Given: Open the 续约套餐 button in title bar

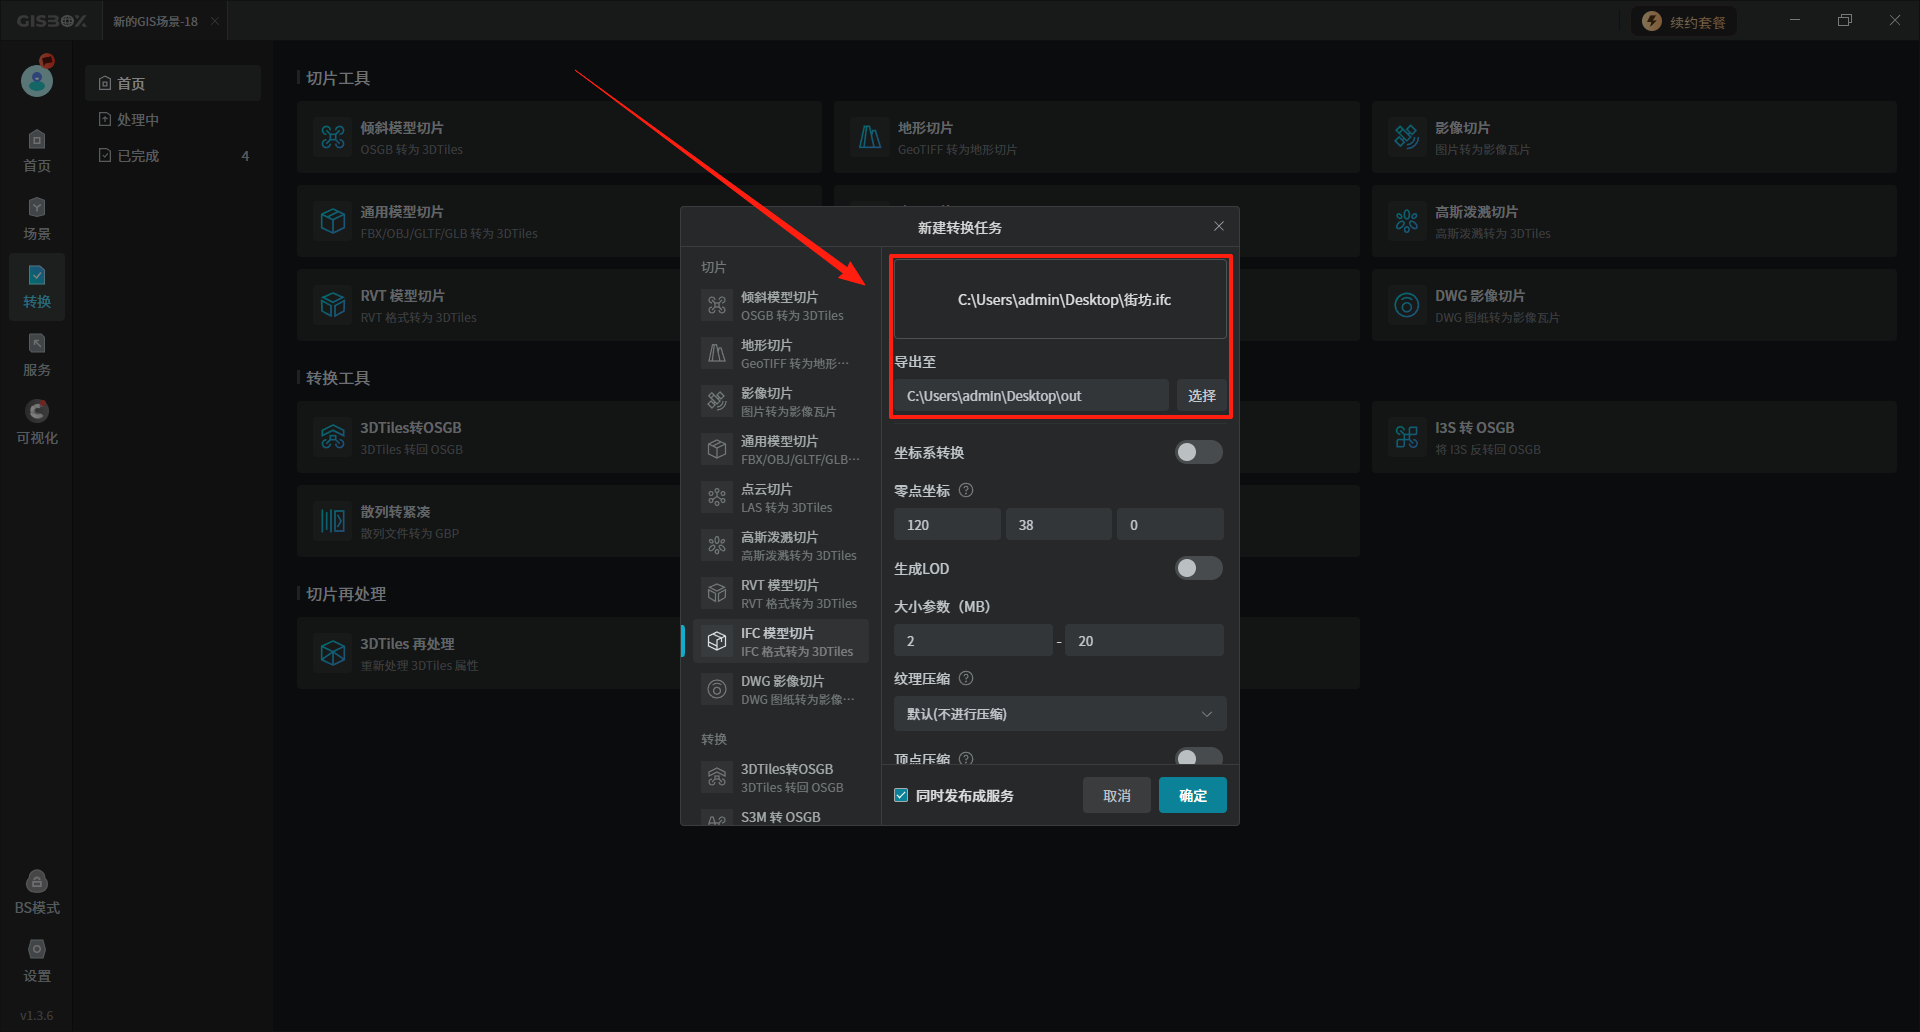Looking at the screenshot, I should (x=1684, y=22).
